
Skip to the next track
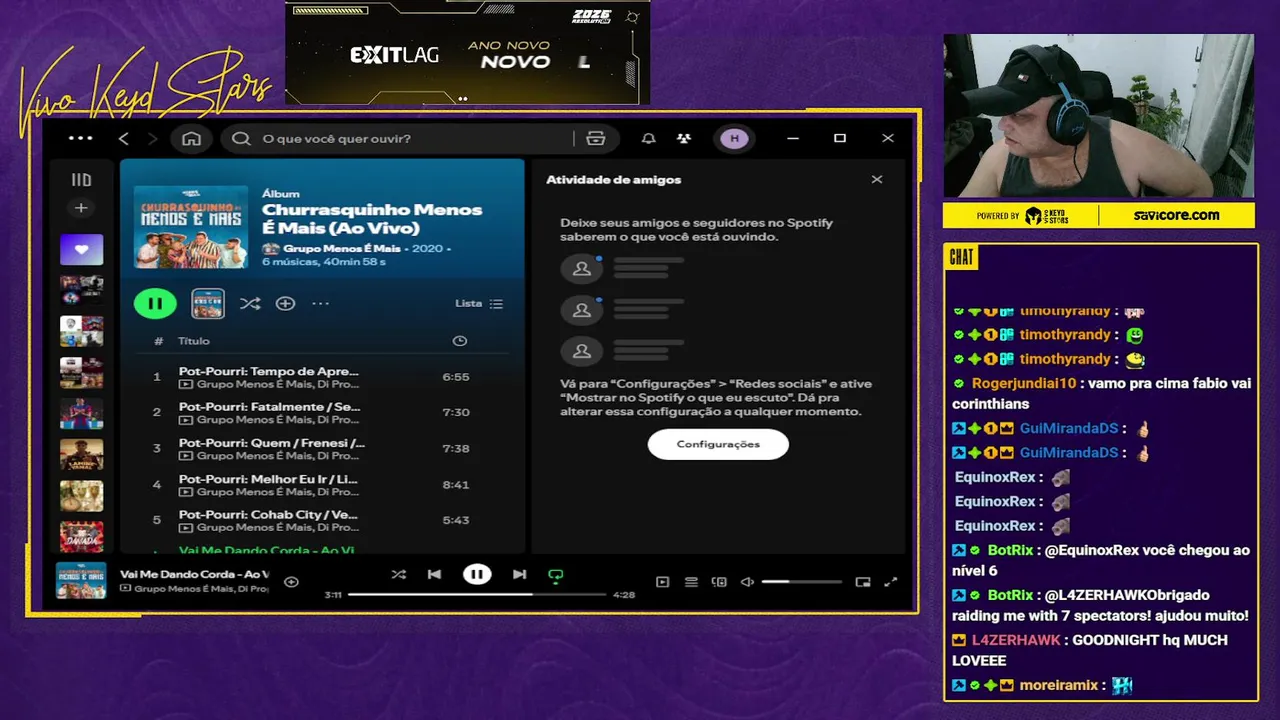click(x=519, y=574)
